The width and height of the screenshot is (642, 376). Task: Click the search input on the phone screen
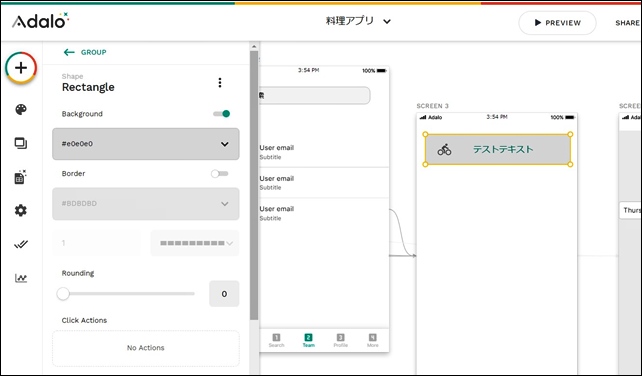tap(314, 95)
